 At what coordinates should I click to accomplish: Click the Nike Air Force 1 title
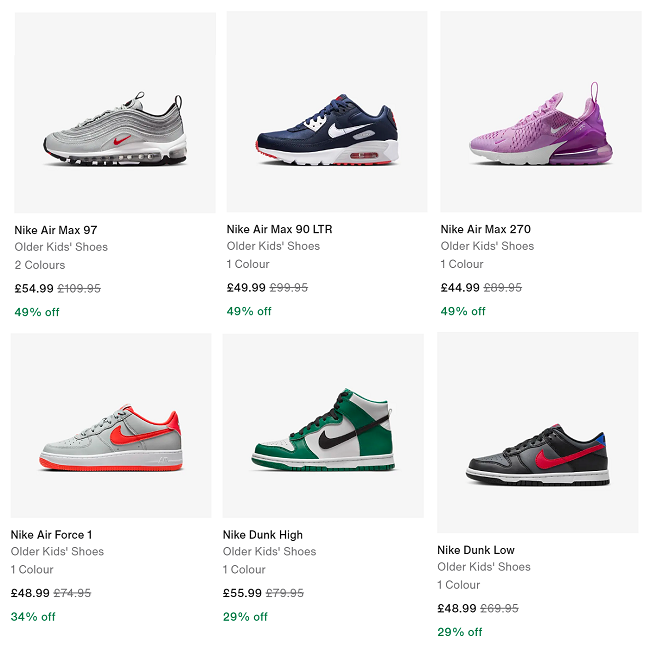pyautogui.click(x=51, y=535)
